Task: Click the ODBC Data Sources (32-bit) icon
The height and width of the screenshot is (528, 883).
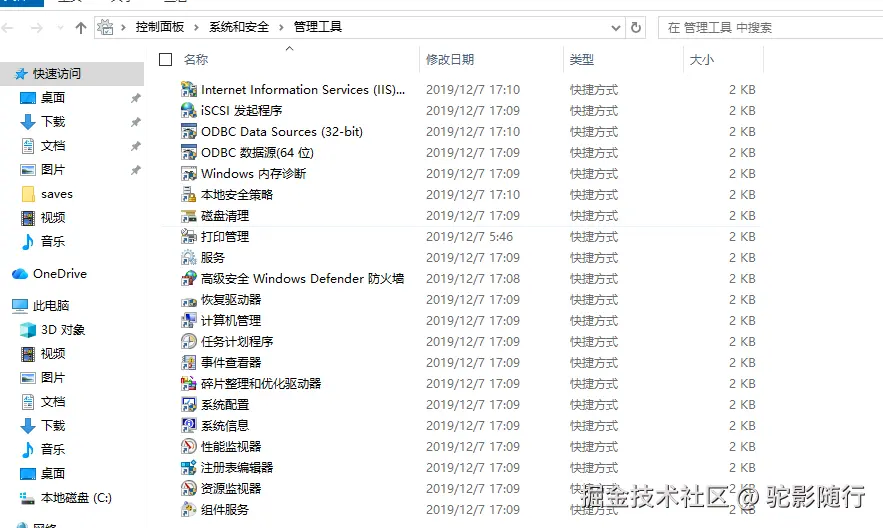Action: [x=189, y=132]
